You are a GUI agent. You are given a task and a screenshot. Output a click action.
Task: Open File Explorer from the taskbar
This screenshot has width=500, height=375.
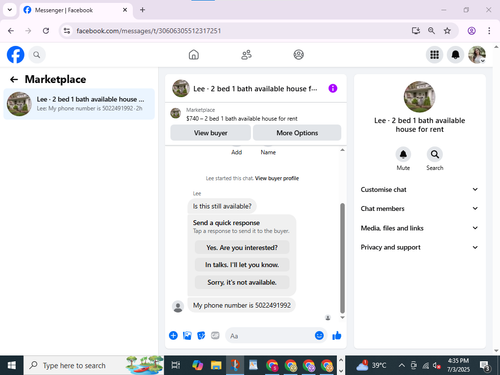pos(216,365)
